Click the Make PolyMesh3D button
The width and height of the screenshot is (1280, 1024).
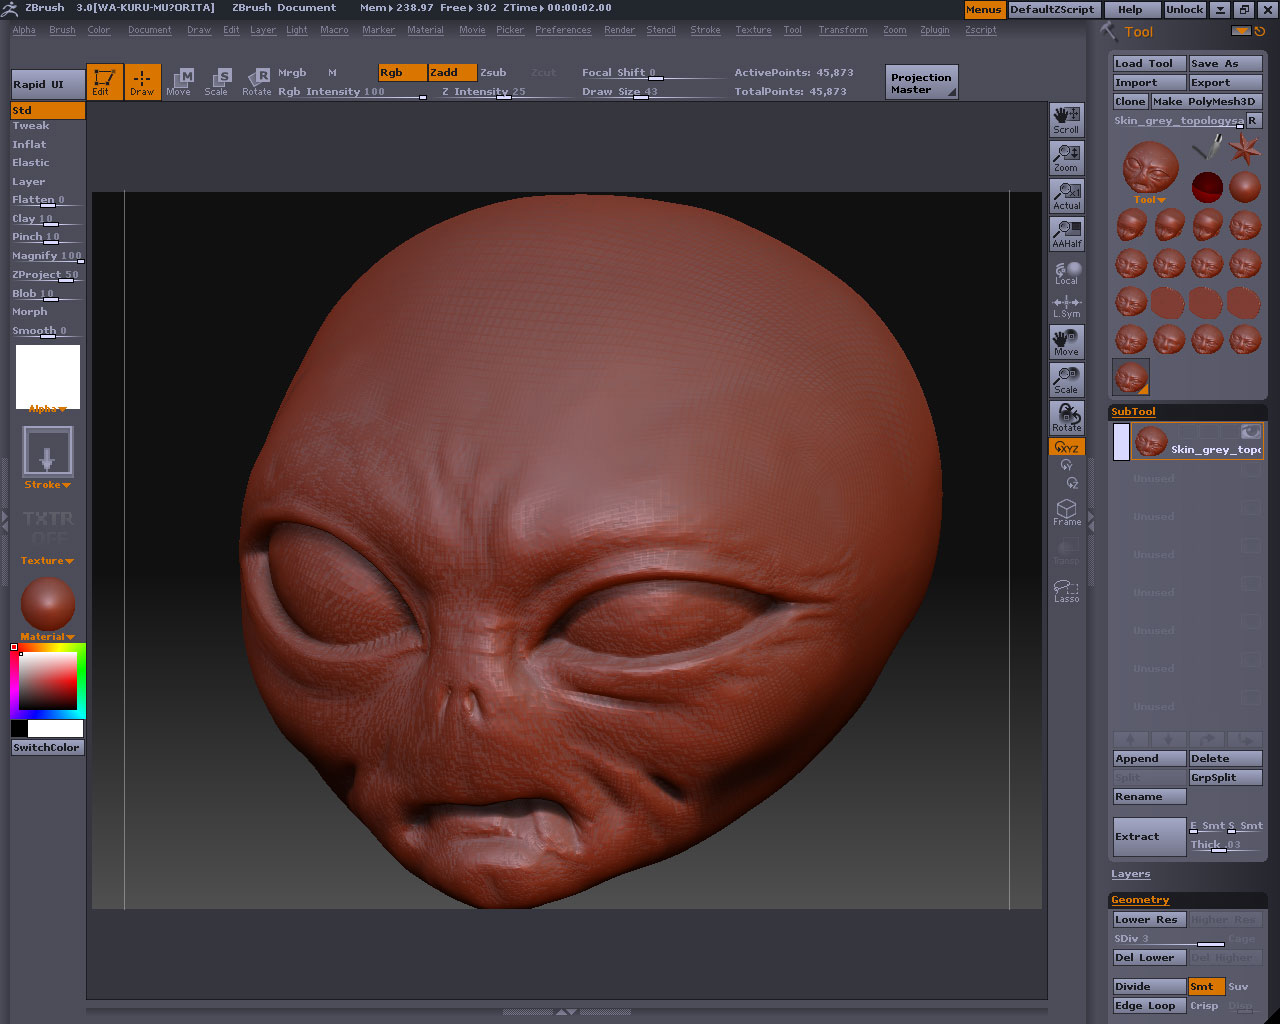1205,102
